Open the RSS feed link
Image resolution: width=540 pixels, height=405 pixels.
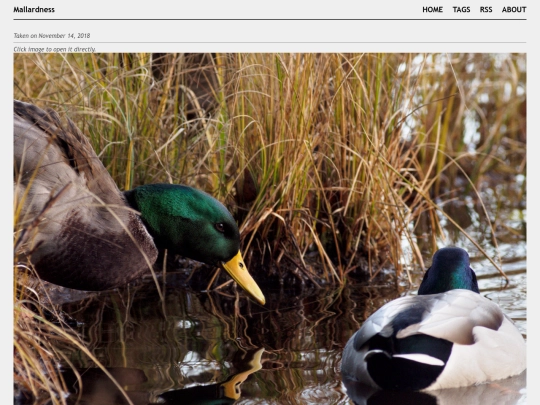click(x=486, y=10)
